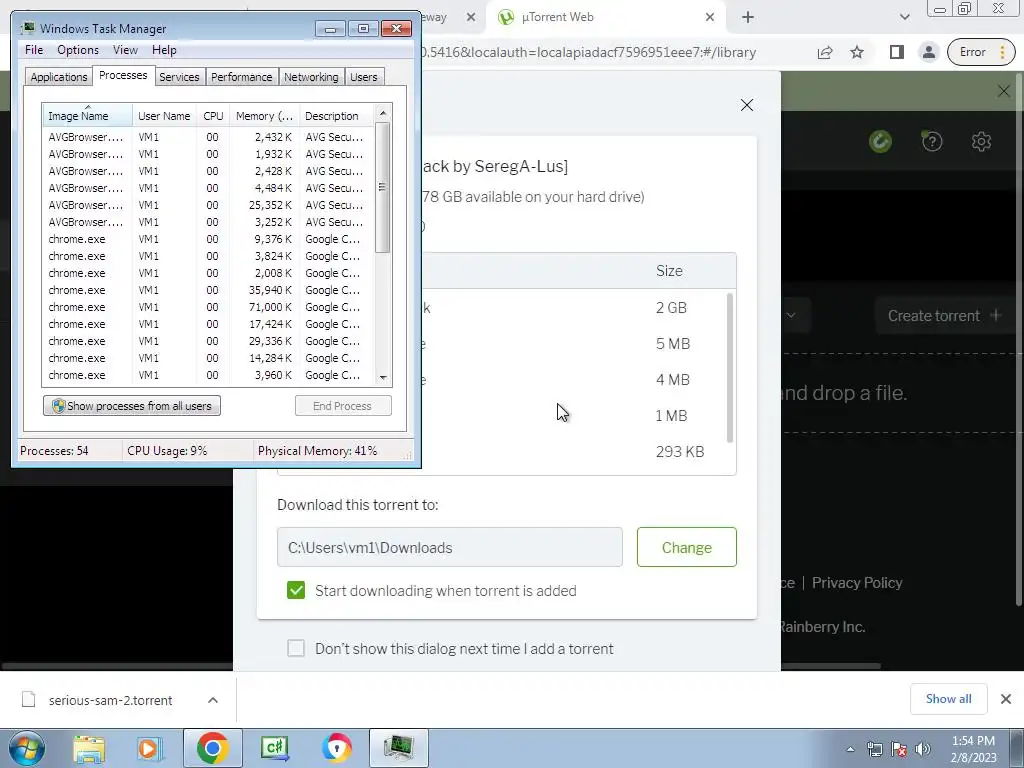Switch to the Users tab

pyautogui.click(x=364, y=77)
